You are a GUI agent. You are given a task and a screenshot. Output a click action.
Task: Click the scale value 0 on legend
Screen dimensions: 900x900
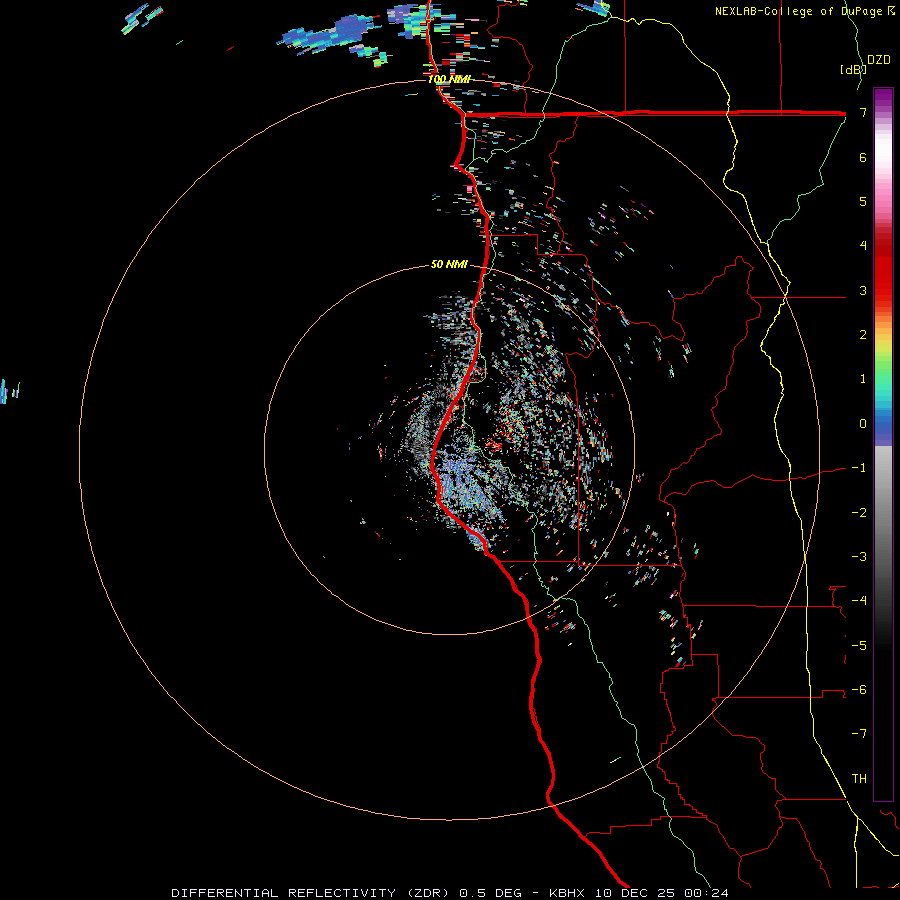[x=863, y=424]
